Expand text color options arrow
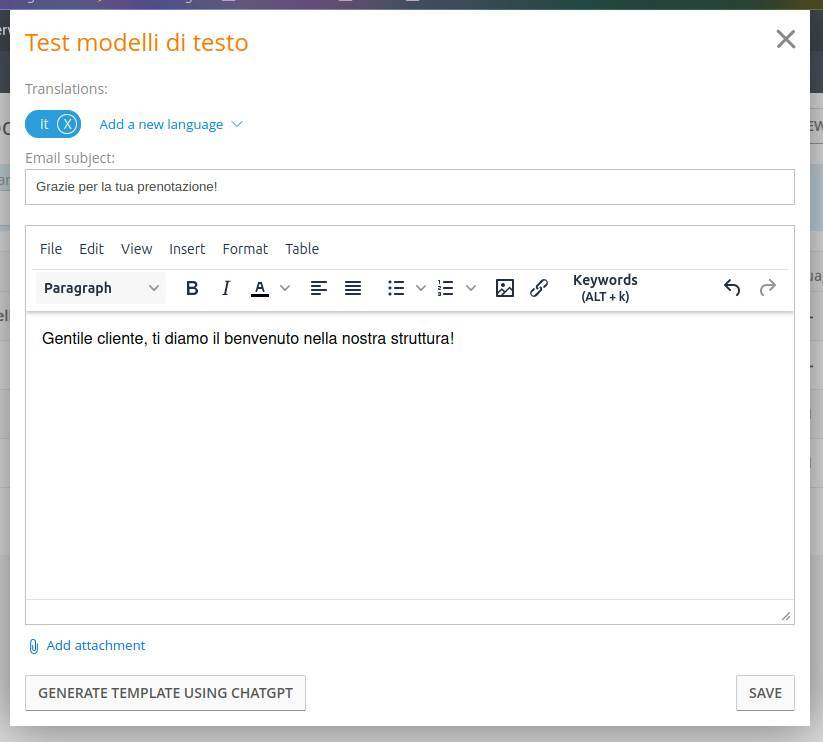This screenshot has height=742, width=823. pos(285,288)
